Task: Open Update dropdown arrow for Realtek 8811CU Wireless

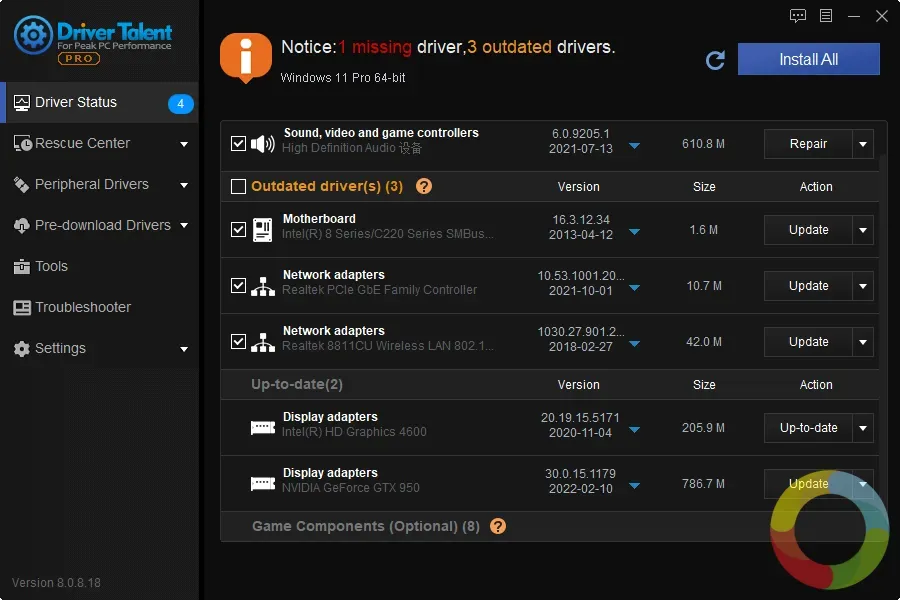Action: click(863, 342)
